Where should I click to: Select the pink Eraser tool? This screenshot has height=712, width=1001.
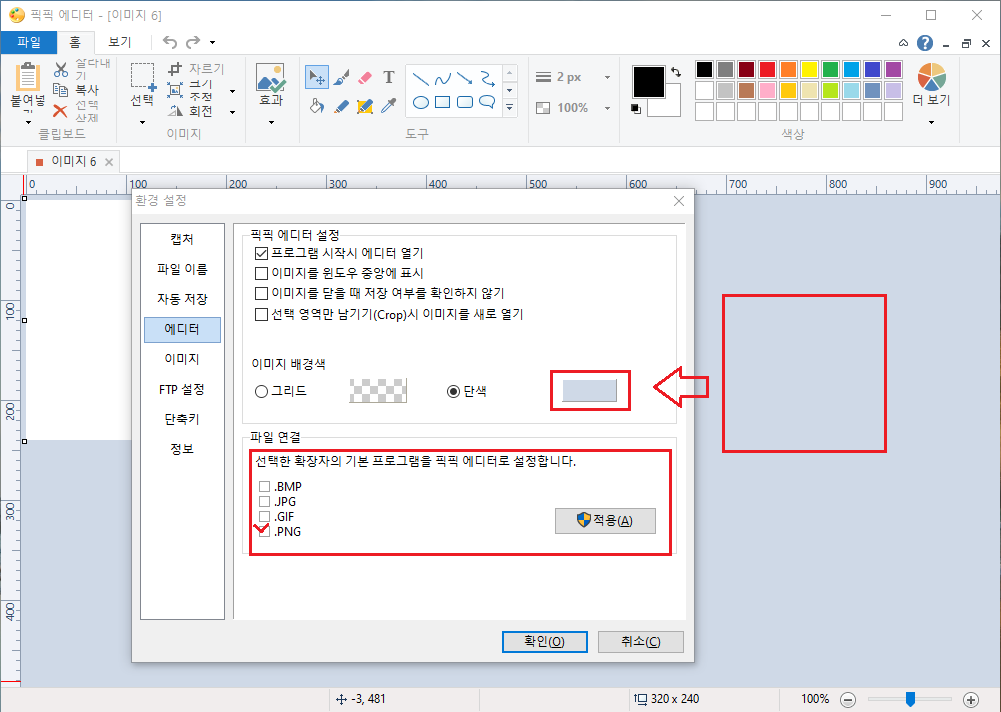[x=365, y=78]
